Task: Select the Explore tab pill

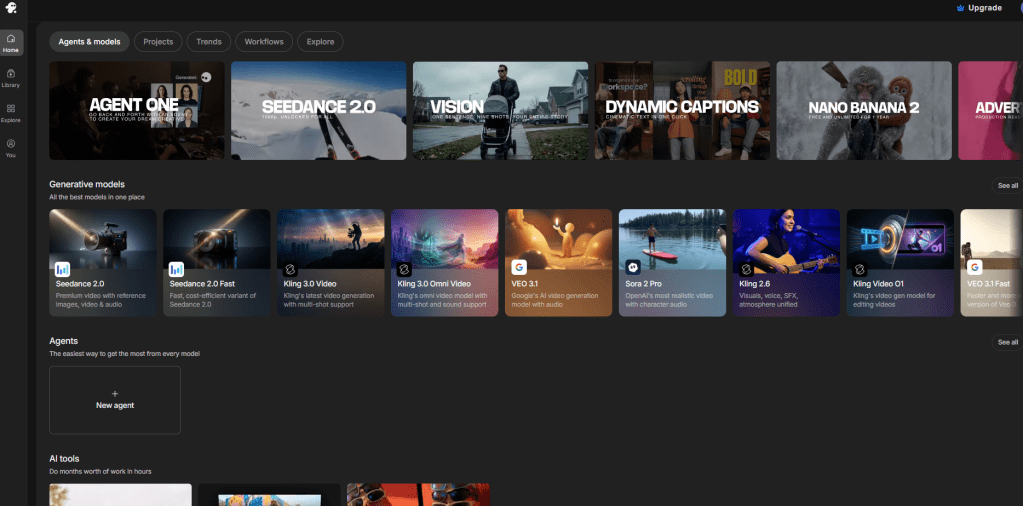Action: coord(320,42)
